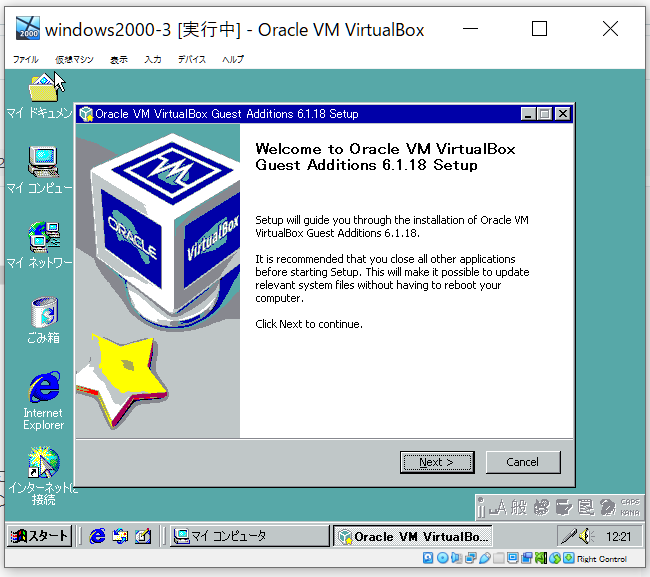
Task: Minimize the Guest Additions Setup dialog
Action: tap(528, 114)
